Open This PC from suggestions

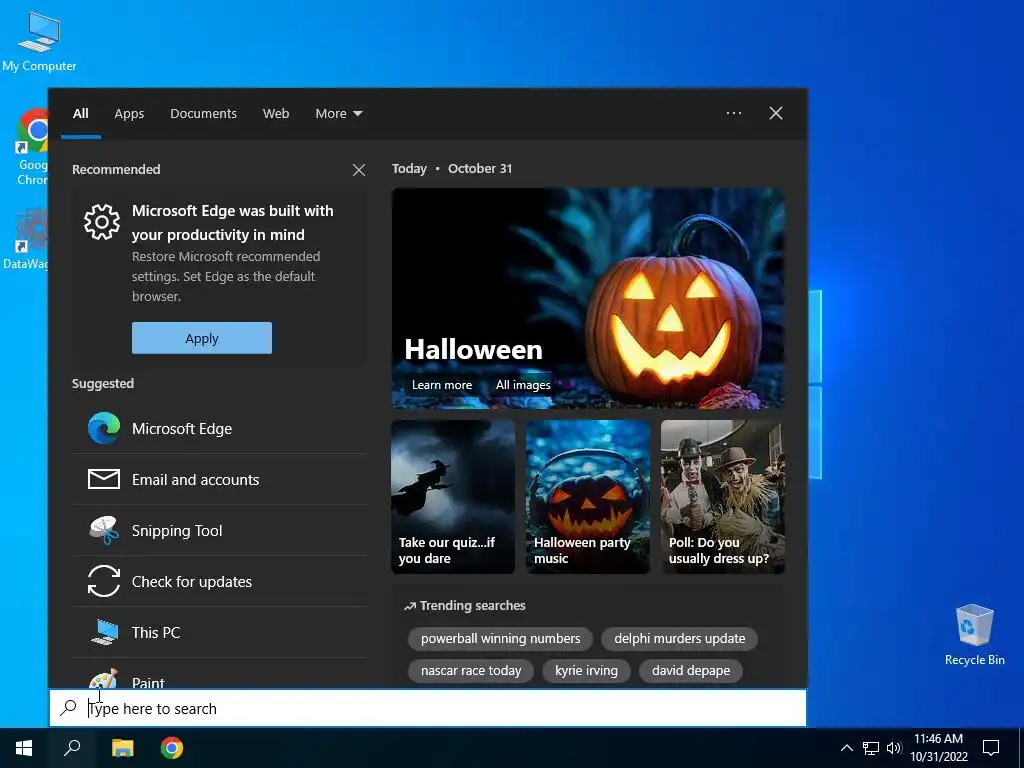pyautogui.click(x=220, y=632)
